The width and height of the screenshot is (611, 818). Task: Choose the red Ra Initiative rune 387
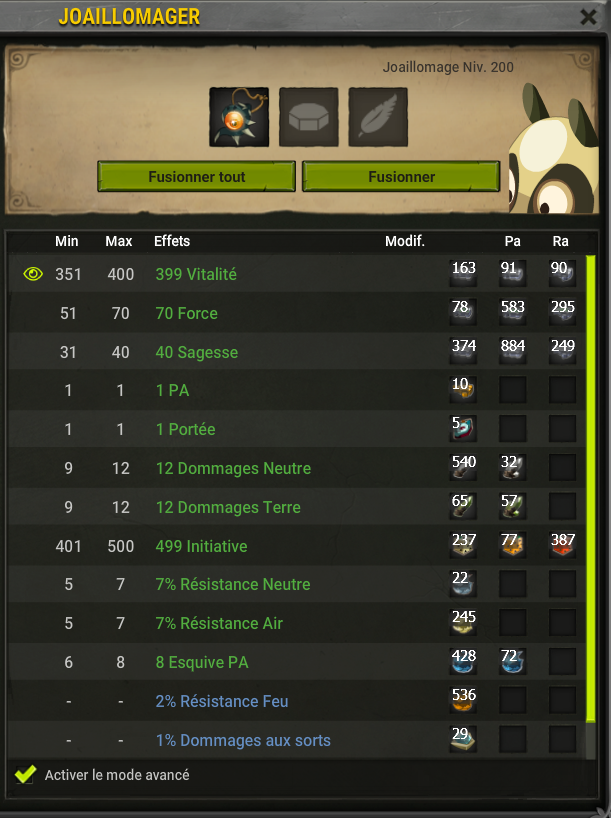[562, 545]
